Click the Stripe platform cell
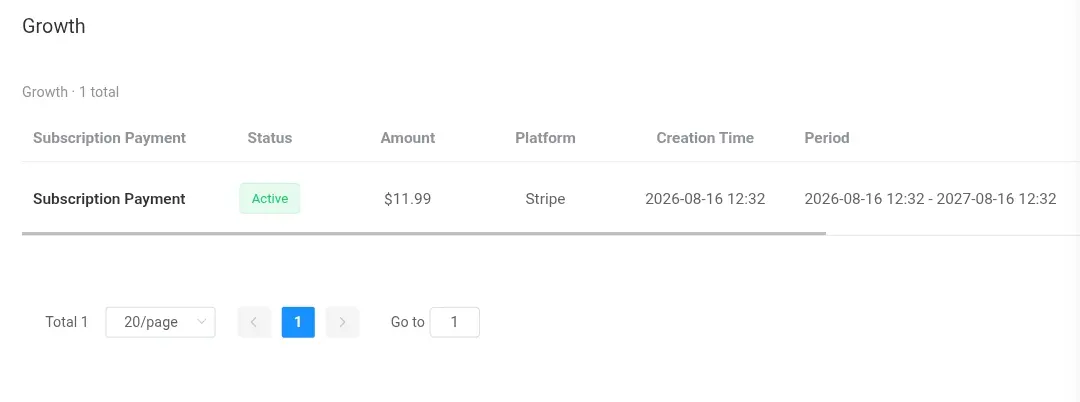Screen dimensions: 1080x402 tap(546, 199)
